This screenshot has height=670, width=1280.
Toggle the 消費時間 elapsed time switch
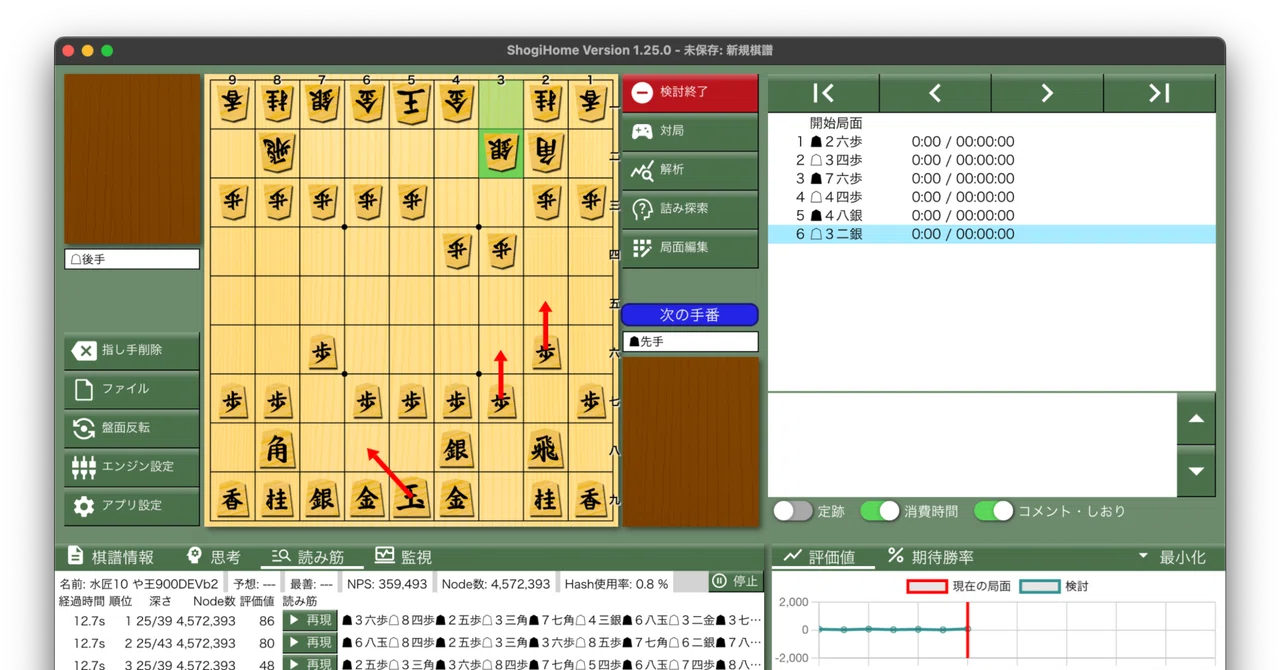coord(880,511)
